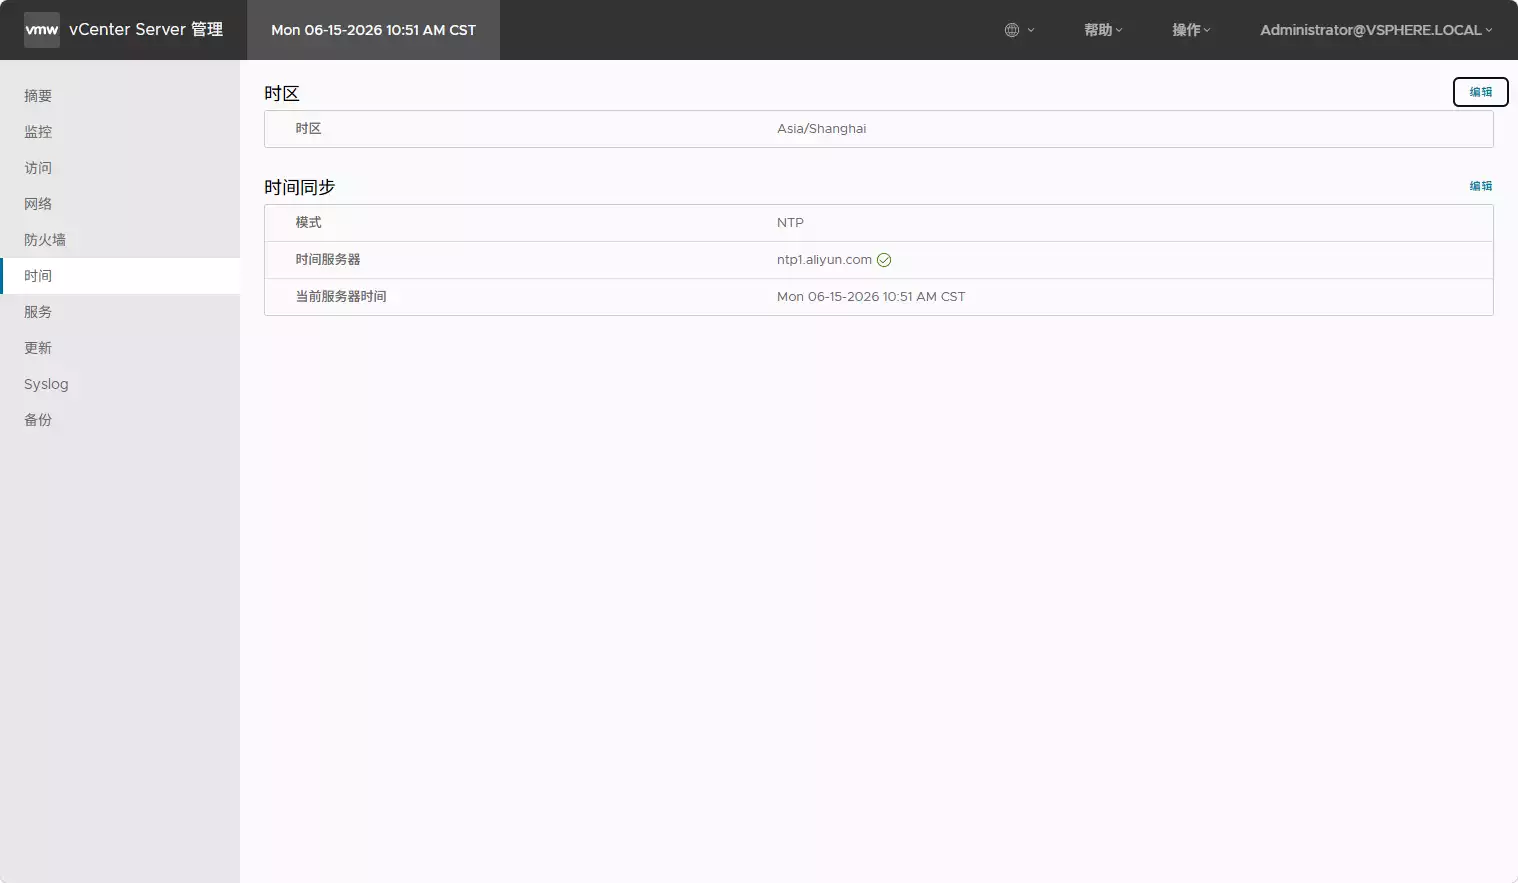Click the NTP mode value
1518x883 pixels.
click(790, 223)
